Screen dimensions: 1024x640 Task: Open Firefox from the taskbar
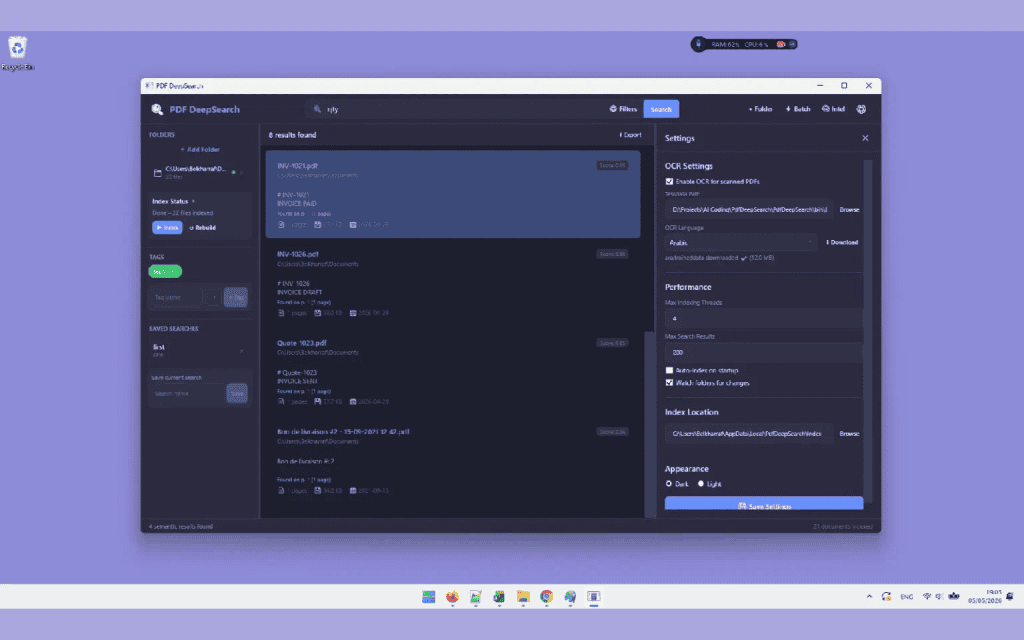coord(452,596)
